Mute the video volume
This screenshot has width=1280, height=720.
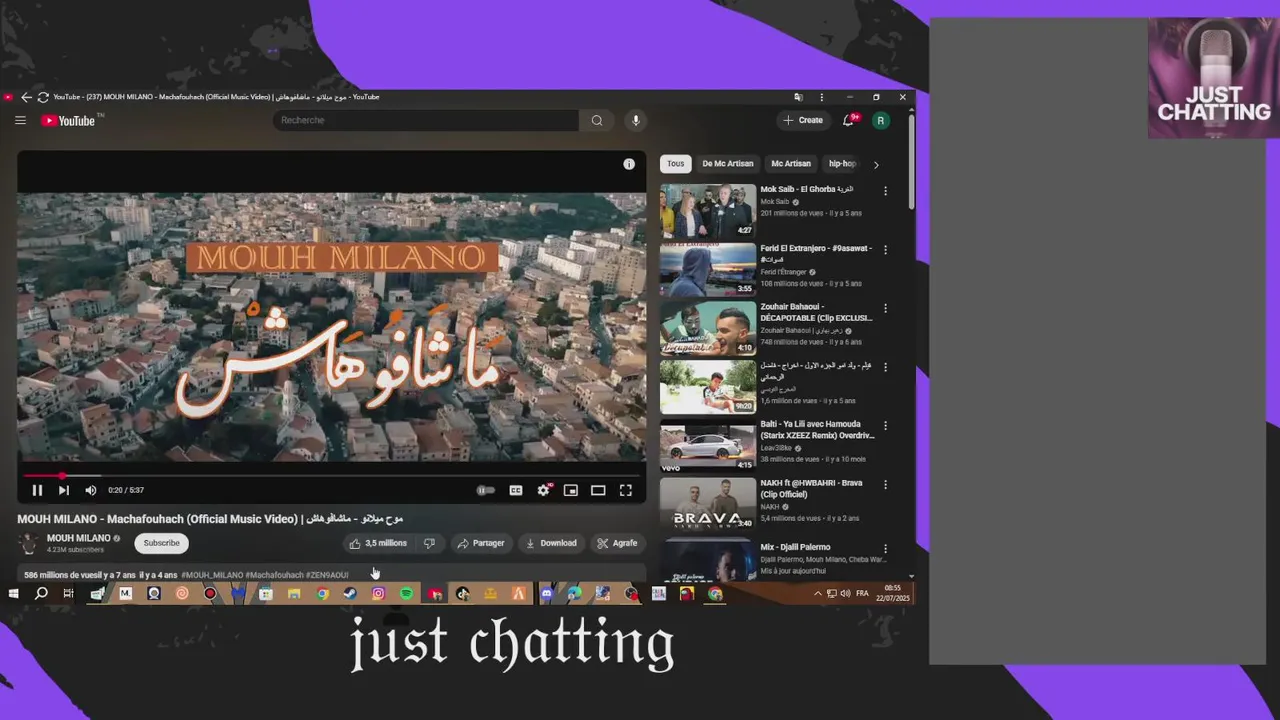coord(90,490)
